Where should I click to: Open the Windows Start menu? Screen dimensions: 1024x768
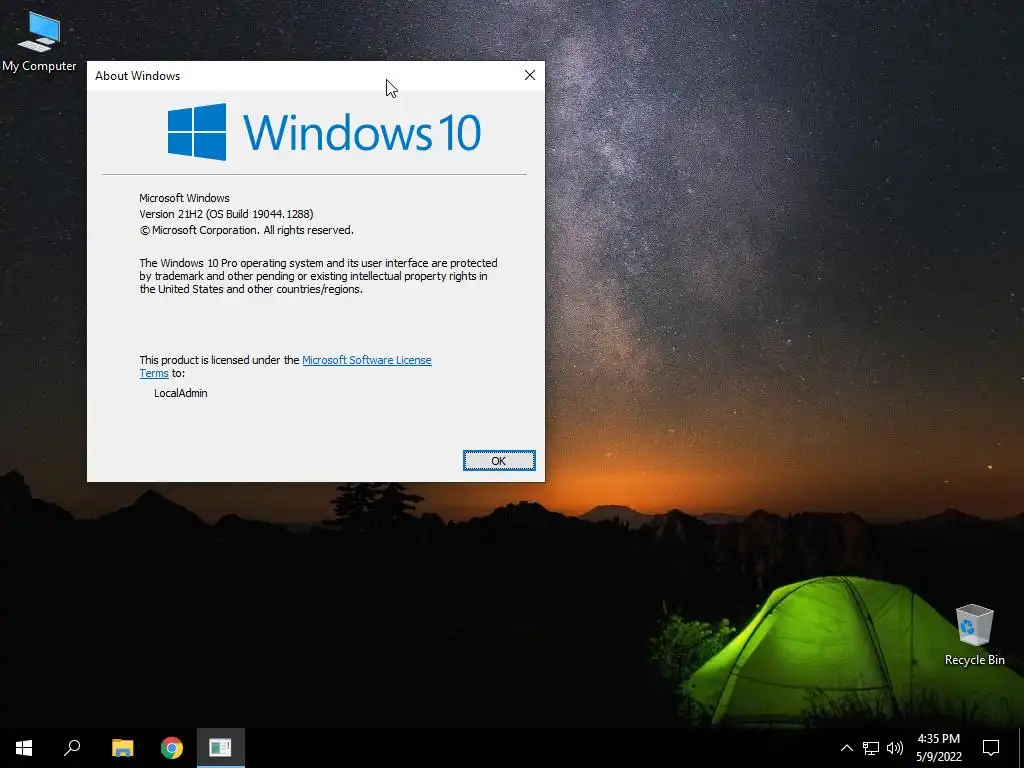(24, 748)
